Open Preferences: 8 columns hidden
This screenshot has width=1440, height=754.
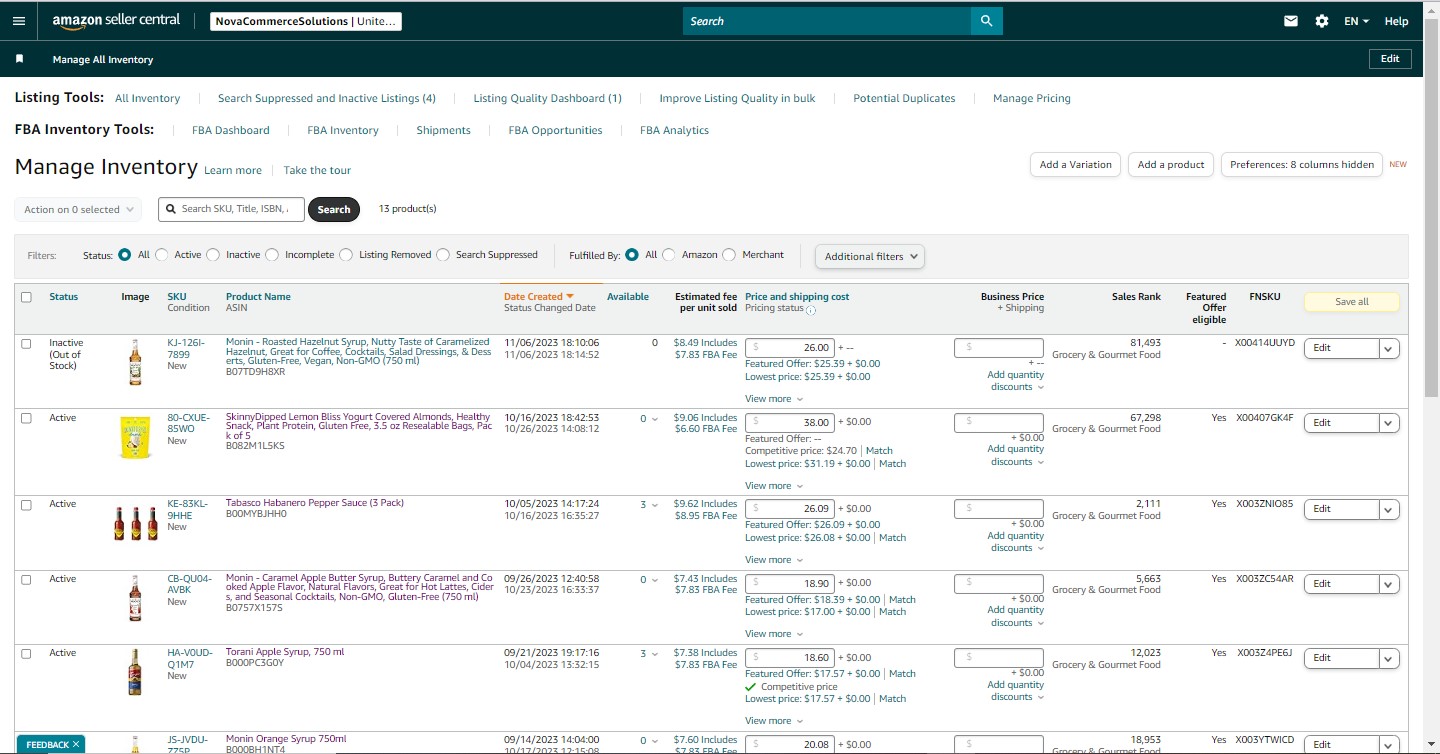[1302, 165]
